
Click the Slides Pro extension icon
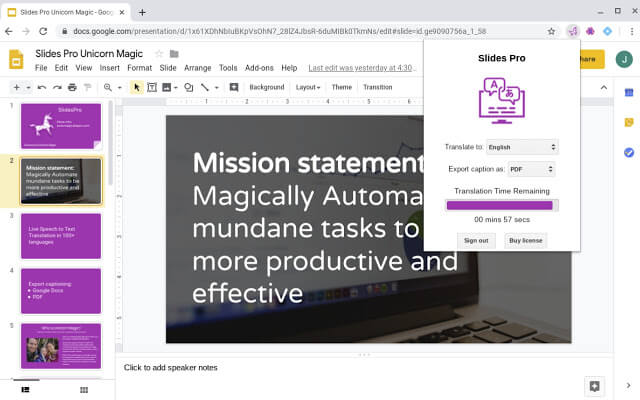tap(573, 31)
